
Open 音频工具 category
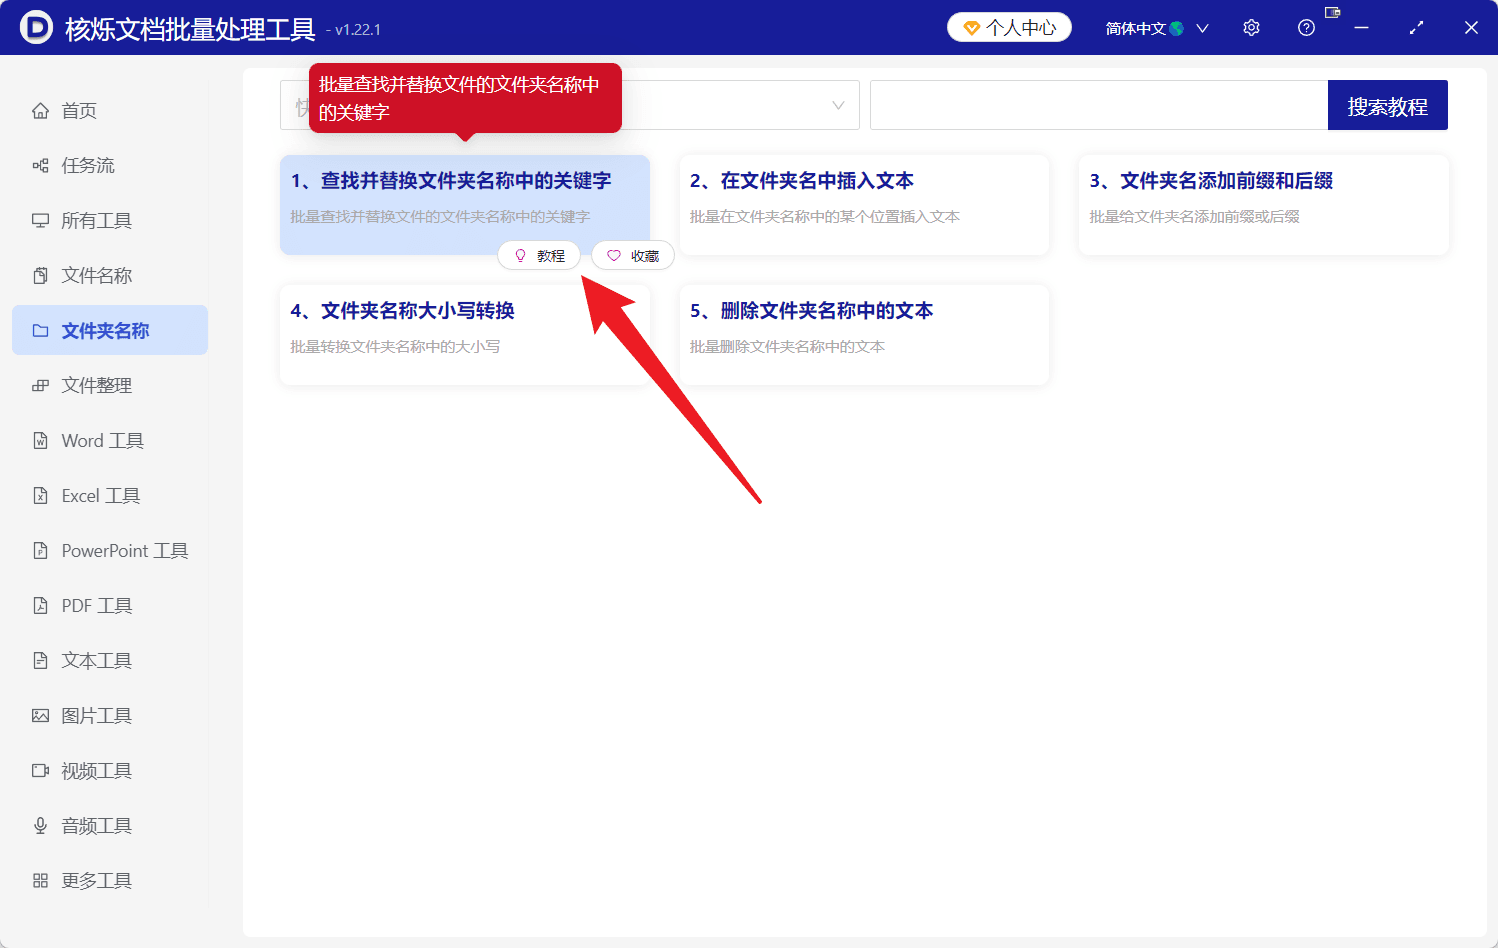110,826
